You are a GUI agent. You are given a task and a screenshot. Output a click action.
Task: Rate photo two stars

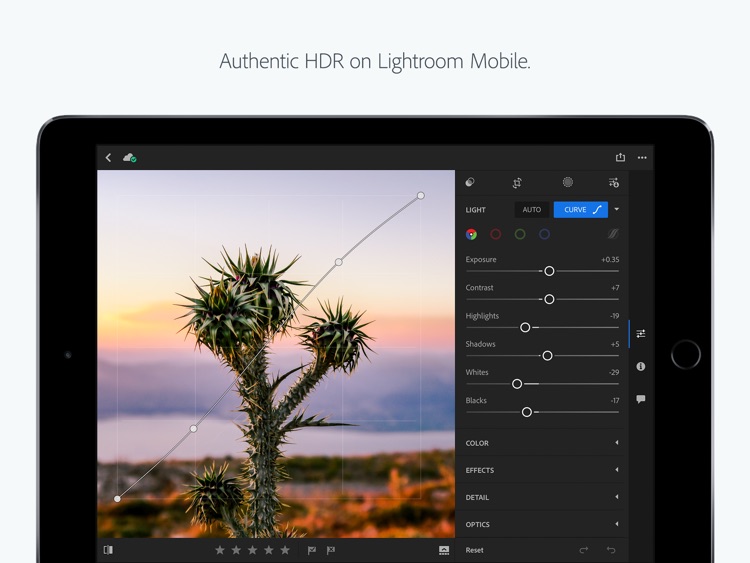tap(236, 550)
